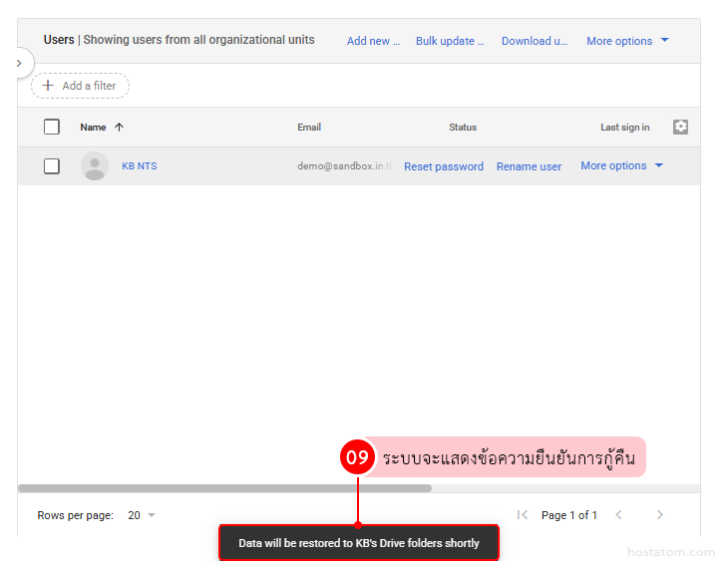The height and width of the screenshot is (561, 720).
Task: Click Add a filter chip
Action: pyautogui.click(x=80, y=86)
